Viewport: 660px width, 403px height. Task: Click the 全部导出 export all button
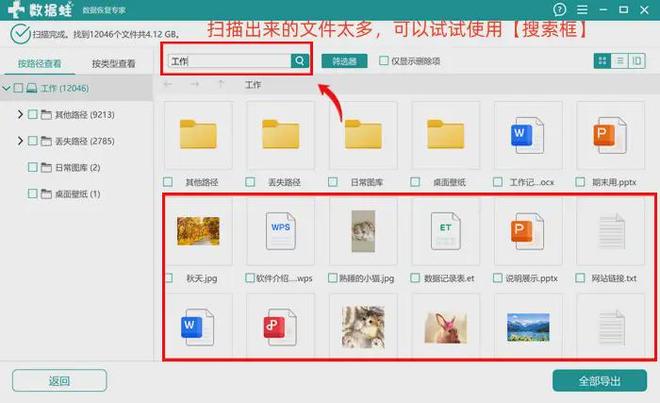599,381
